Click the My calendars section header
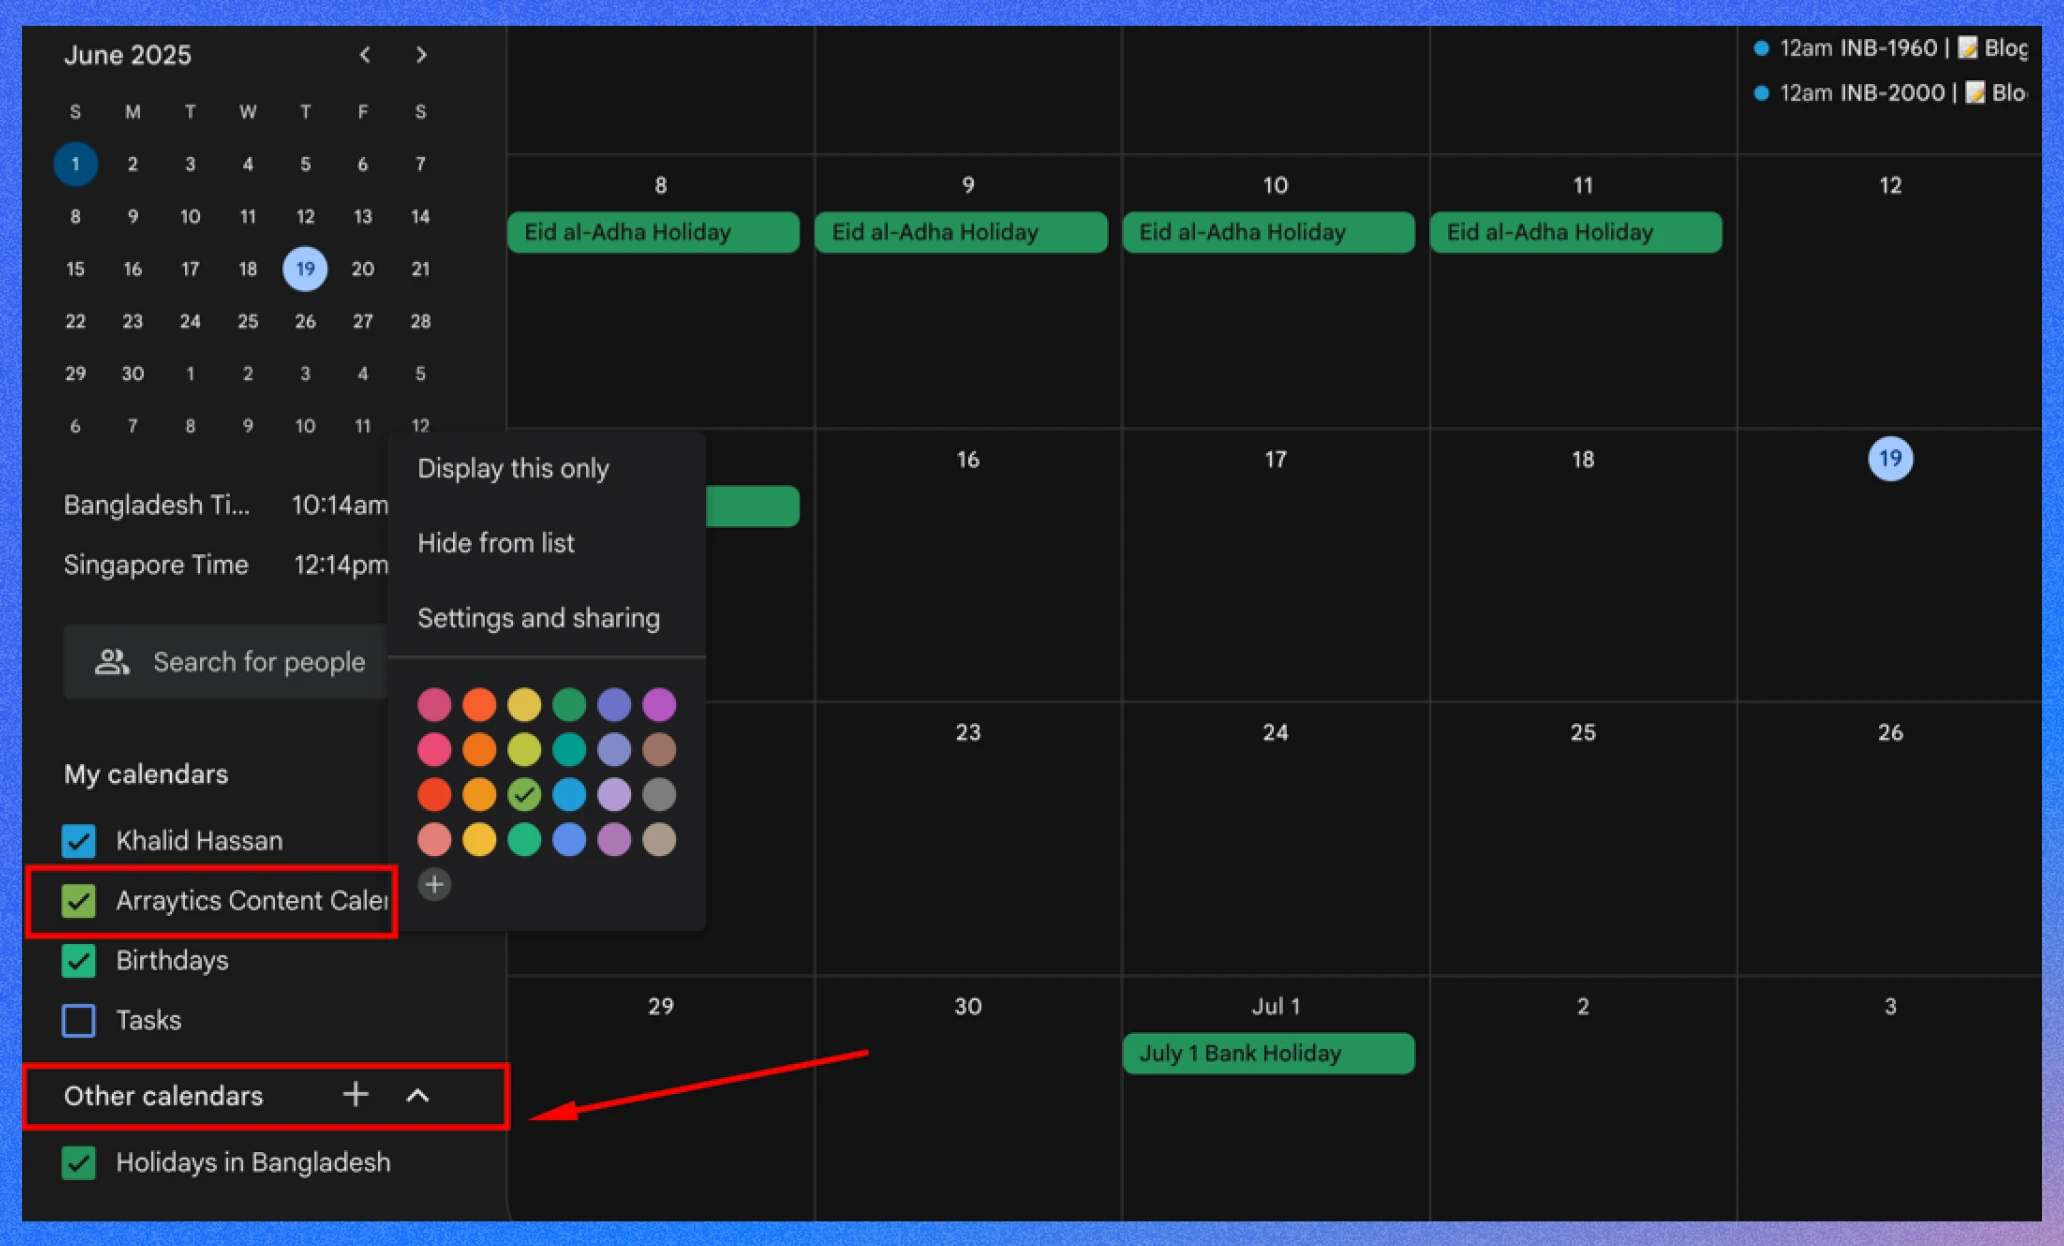 tap(146, 774)
